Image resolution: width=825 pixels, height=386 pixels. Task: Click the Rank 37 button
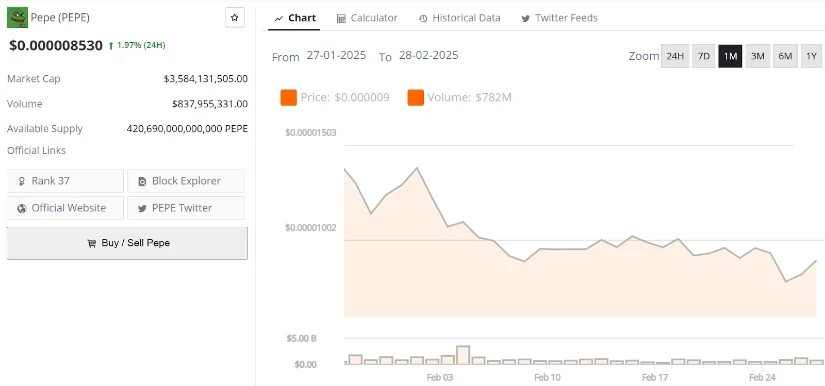click(65, 181)
